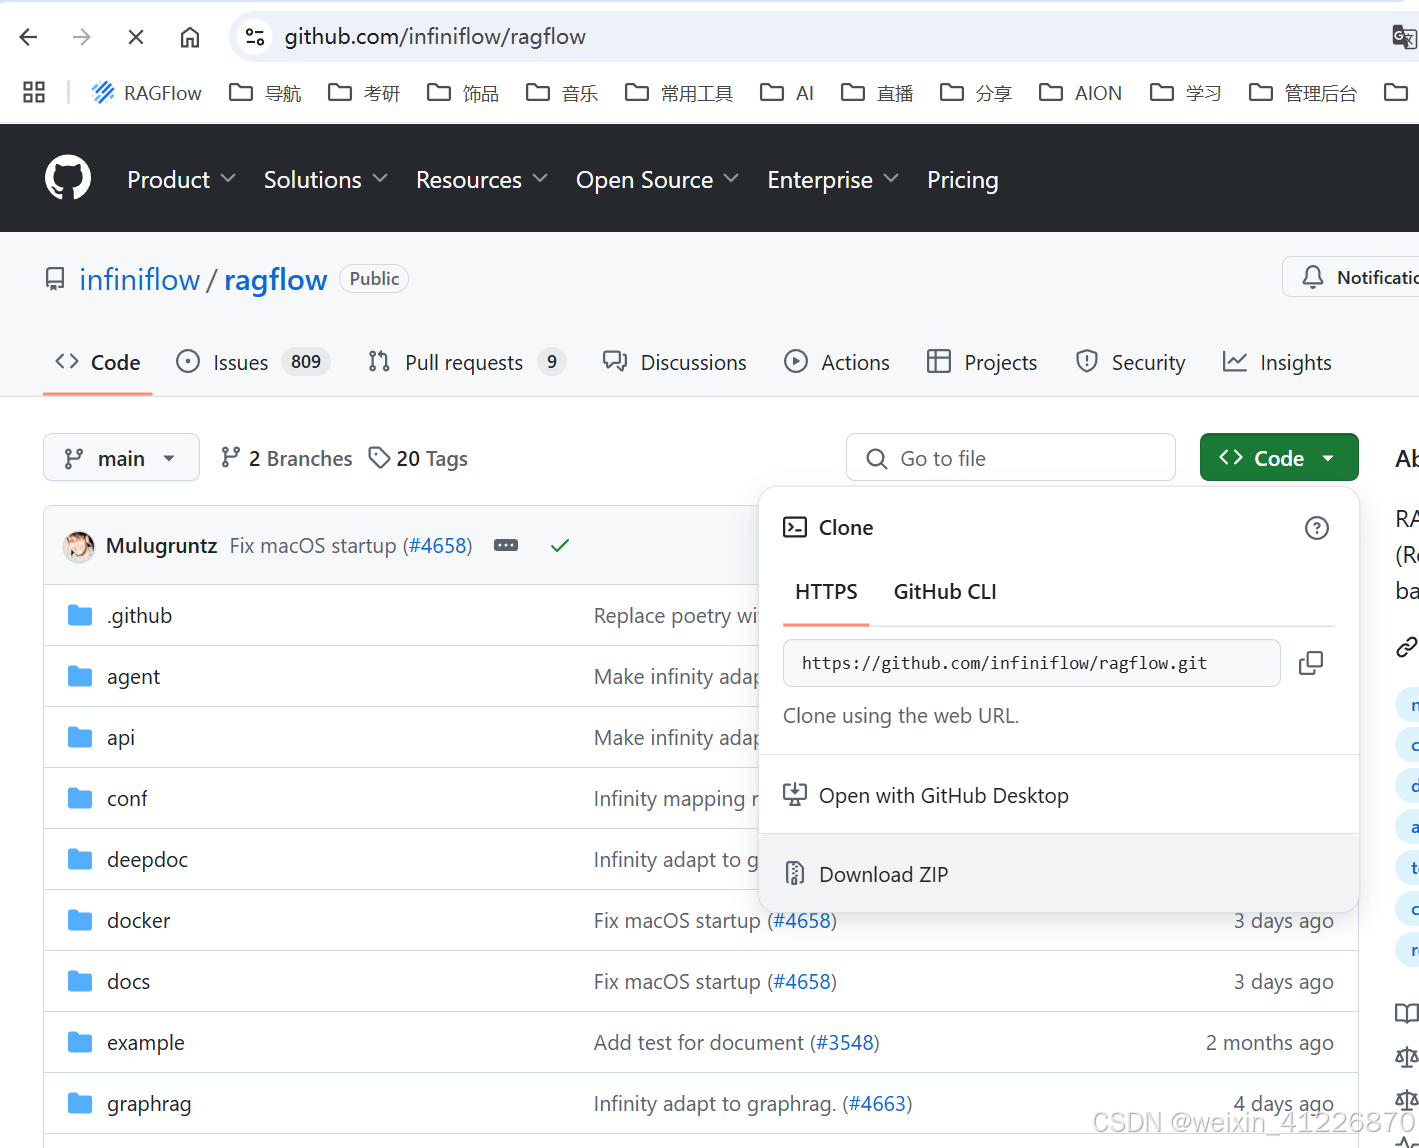
Task: Click the Mulugruntz author name
Action: coord(162,546)
